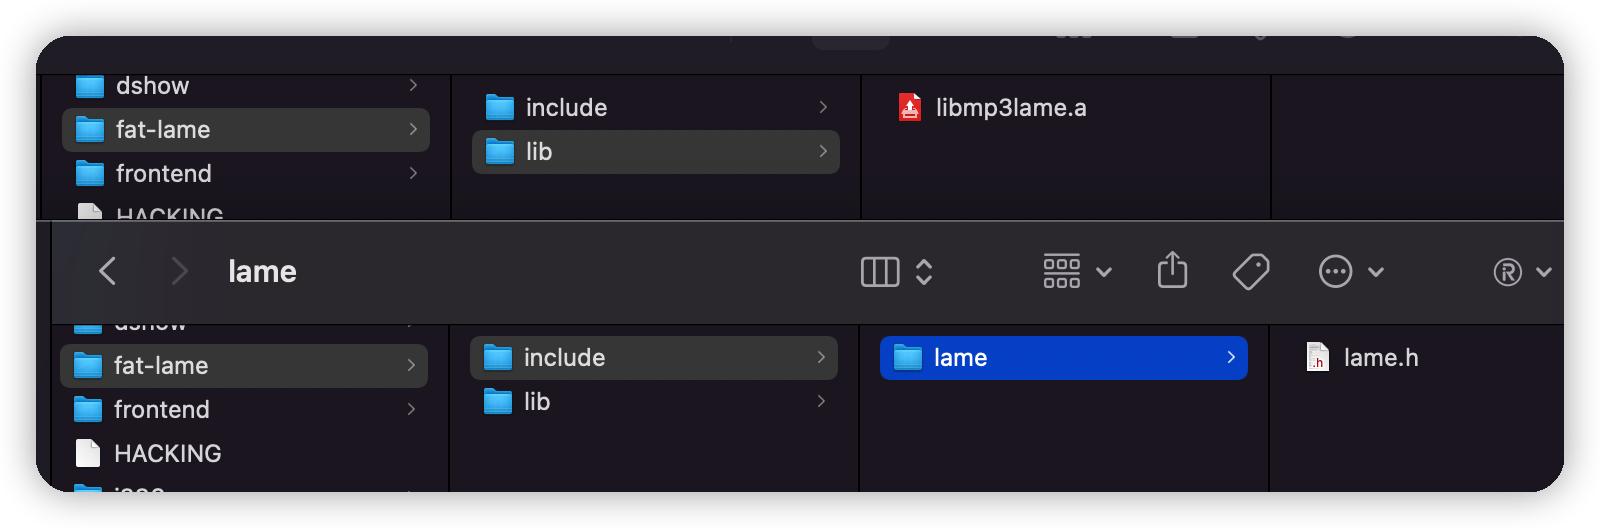Viewport: 1600px width, 528px height.
Task: Expand dropdown arrow beside grid icon
Action: click(1104, 272)
